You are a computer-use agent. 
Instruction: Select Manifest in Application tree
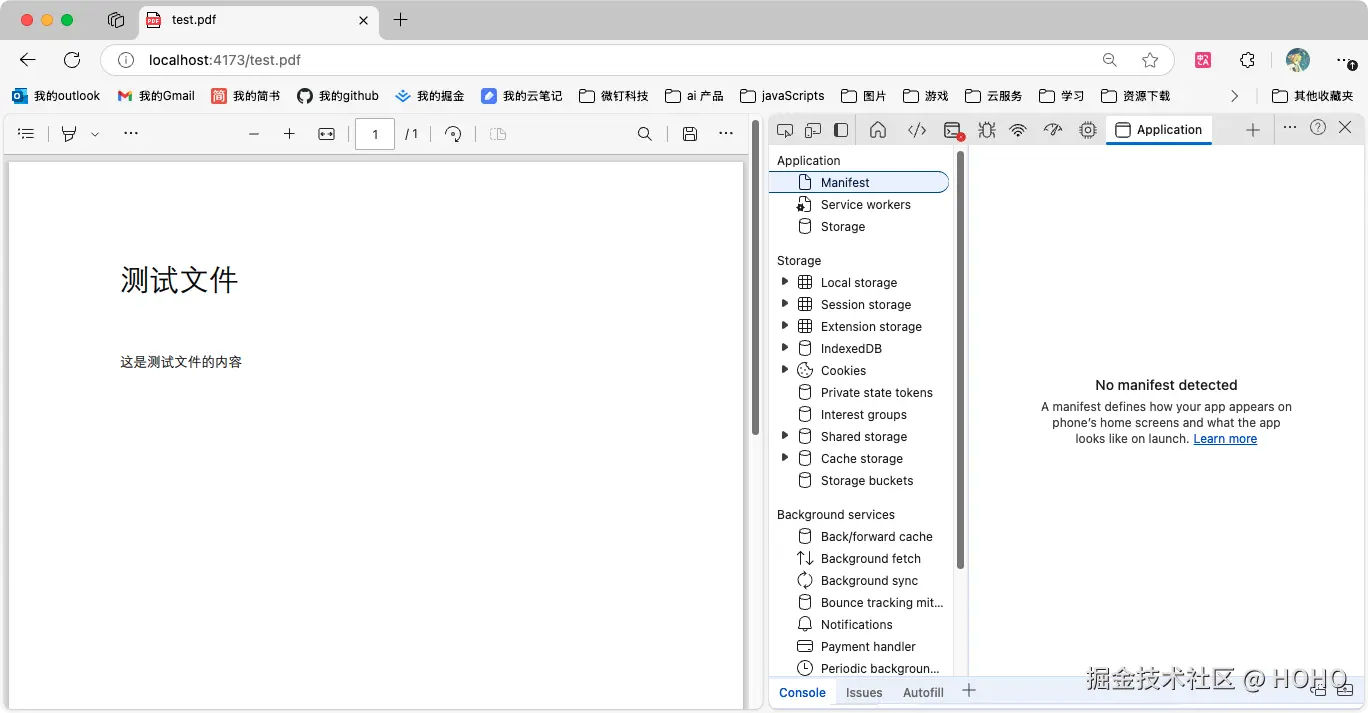click(859, 182)
